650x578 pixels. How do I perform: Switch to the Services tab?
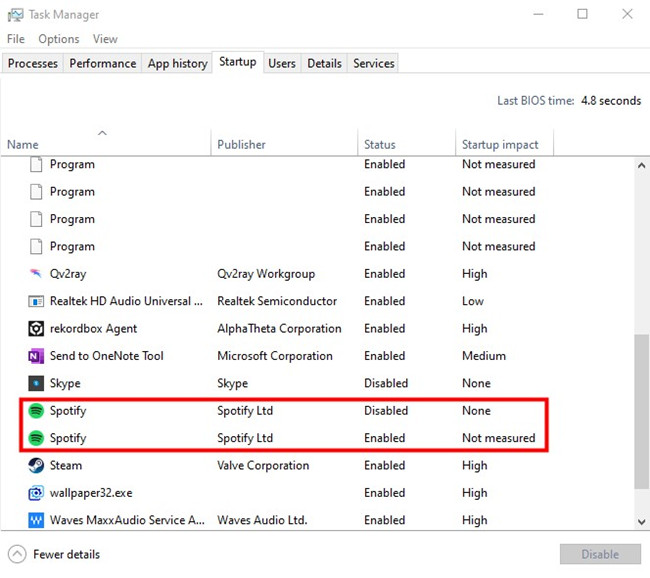(374, 63)
